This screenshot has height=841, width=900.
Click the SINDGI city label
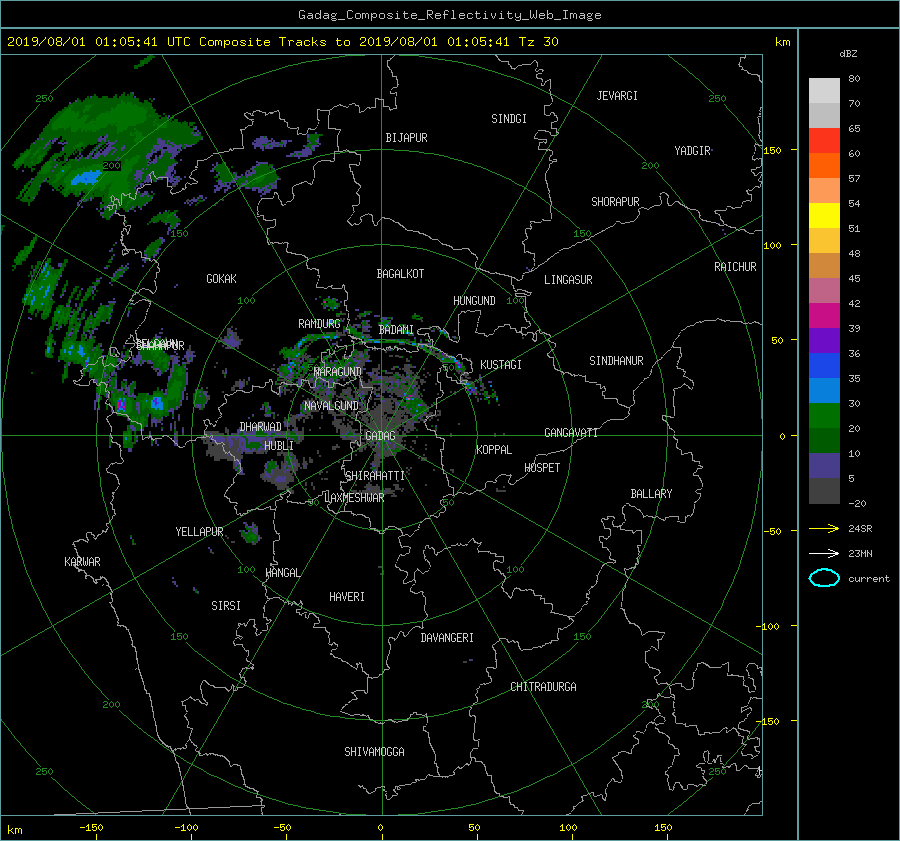coord(509,119)
